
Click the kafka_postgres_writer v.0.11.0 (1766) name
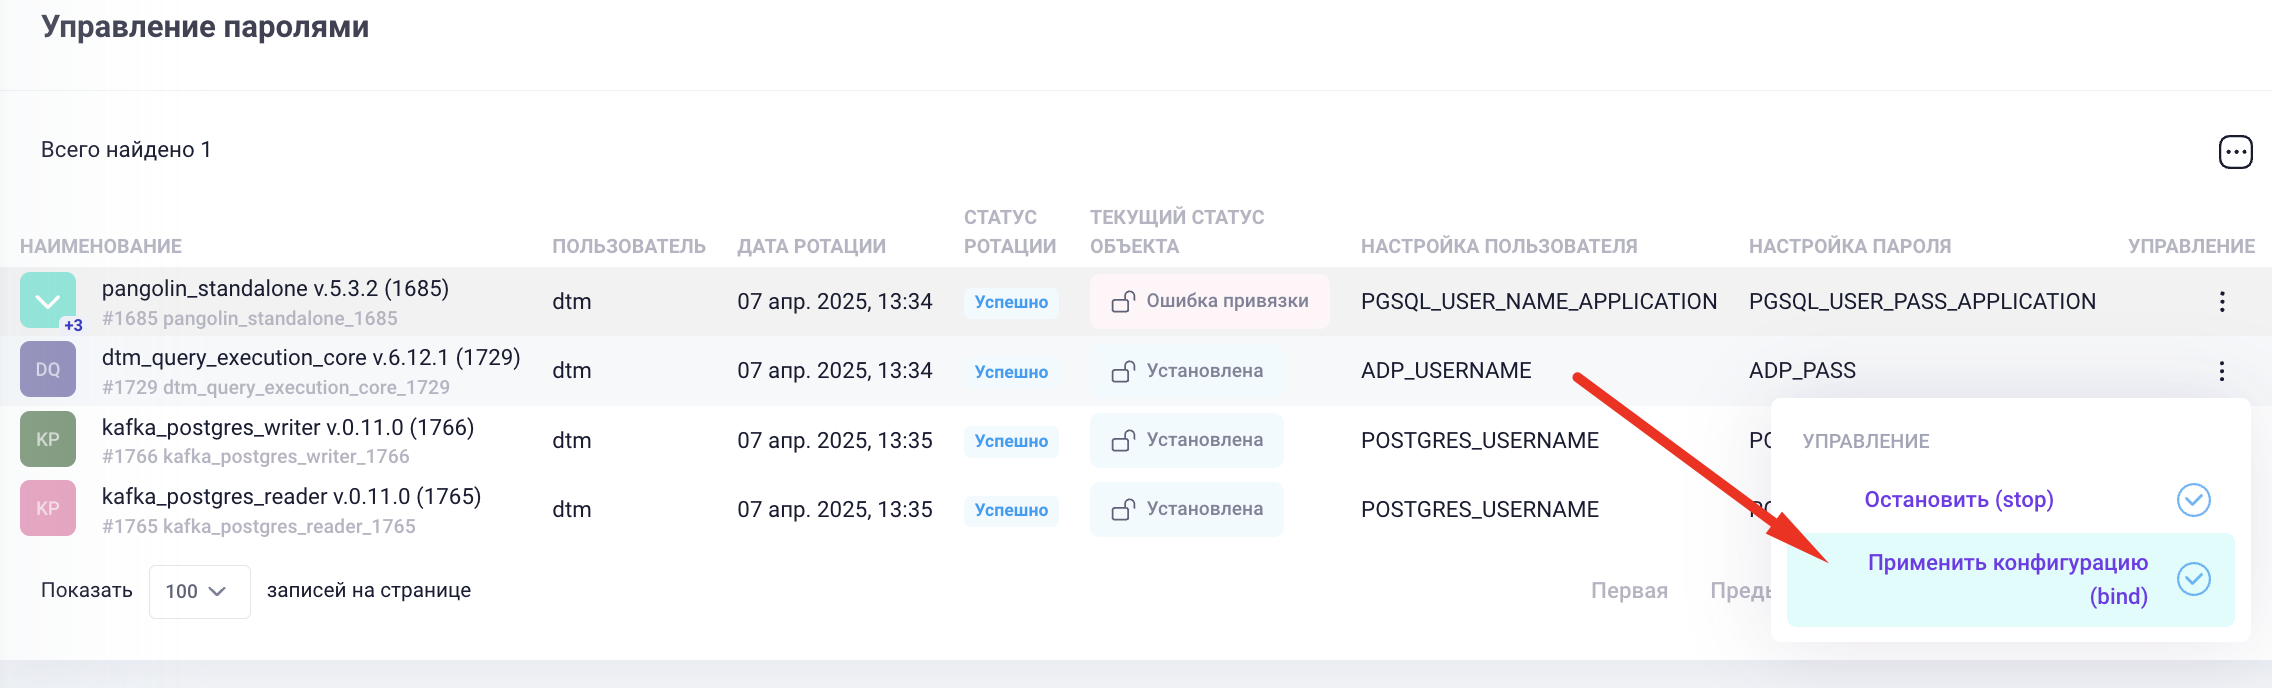pyautogui.click(x=288, y=427)
